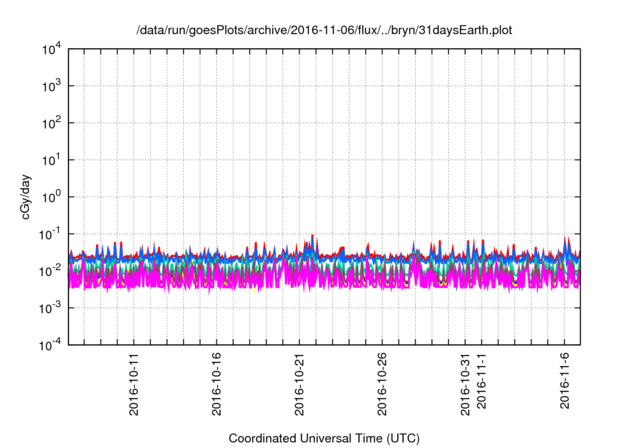Select the 2016-11-6 date tick label
The width and height of the screenshot is (640, 448).
(x=565, y=378)
